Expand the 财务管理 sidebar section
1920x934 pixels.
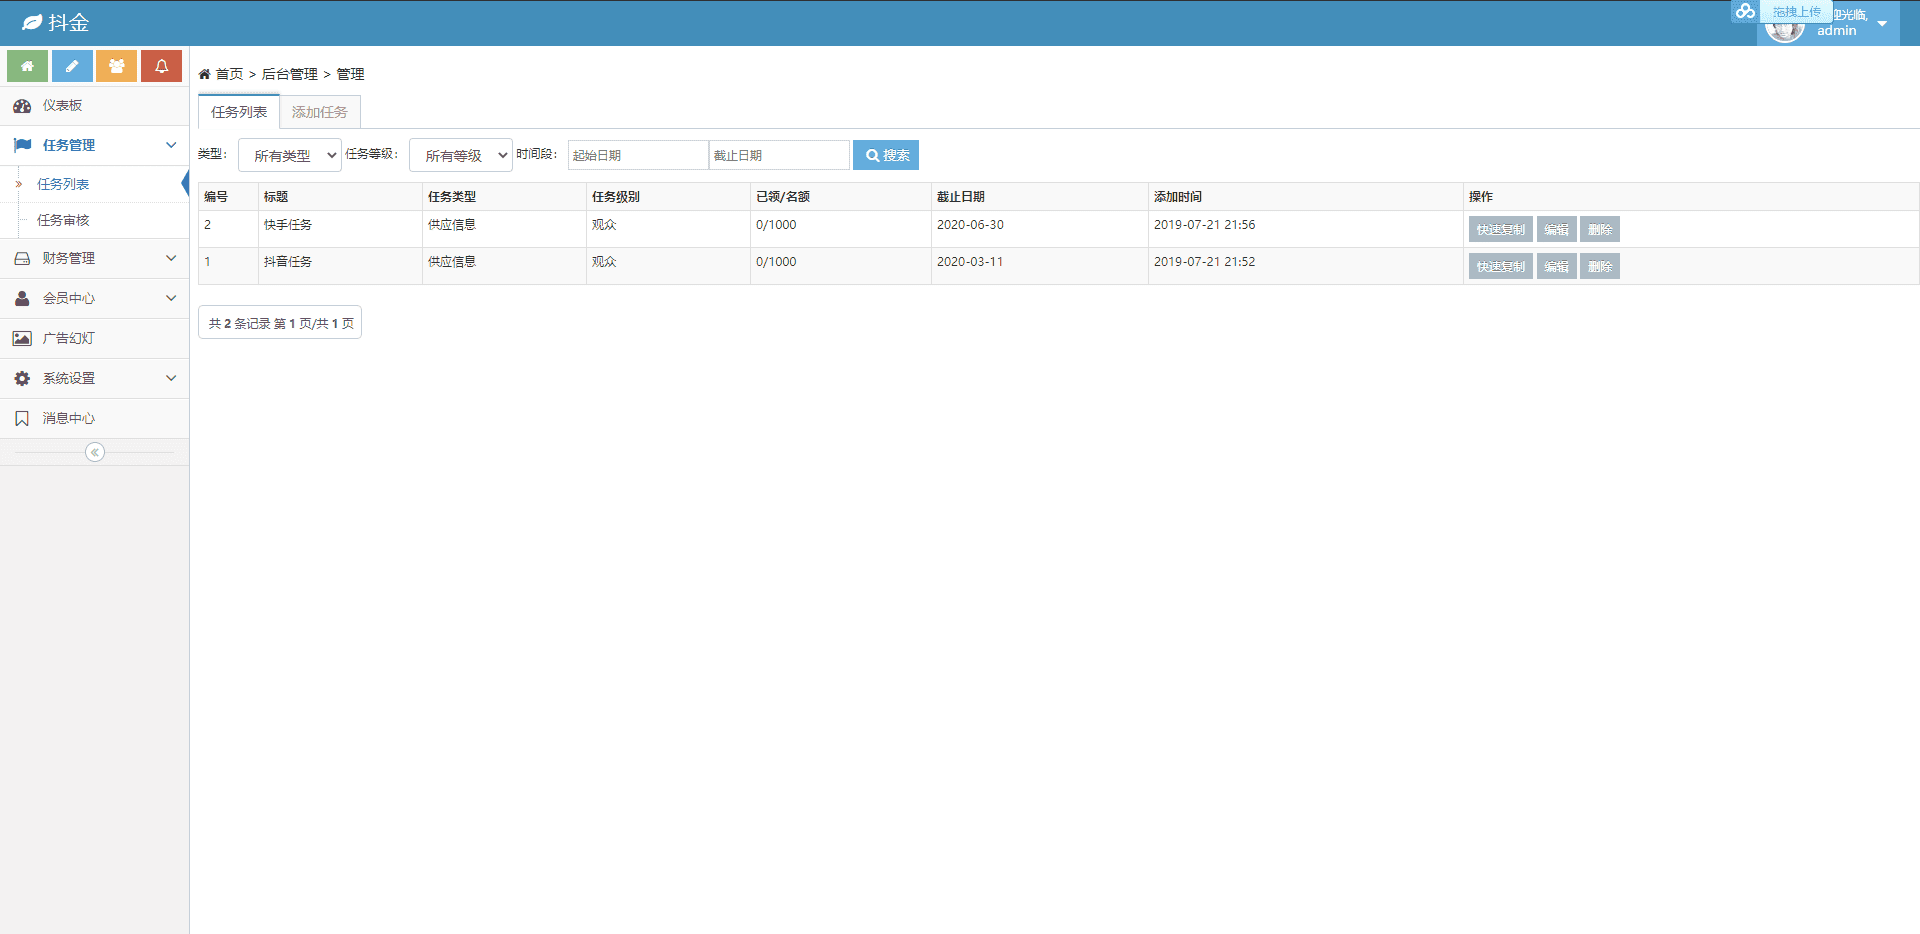(94, 258)
